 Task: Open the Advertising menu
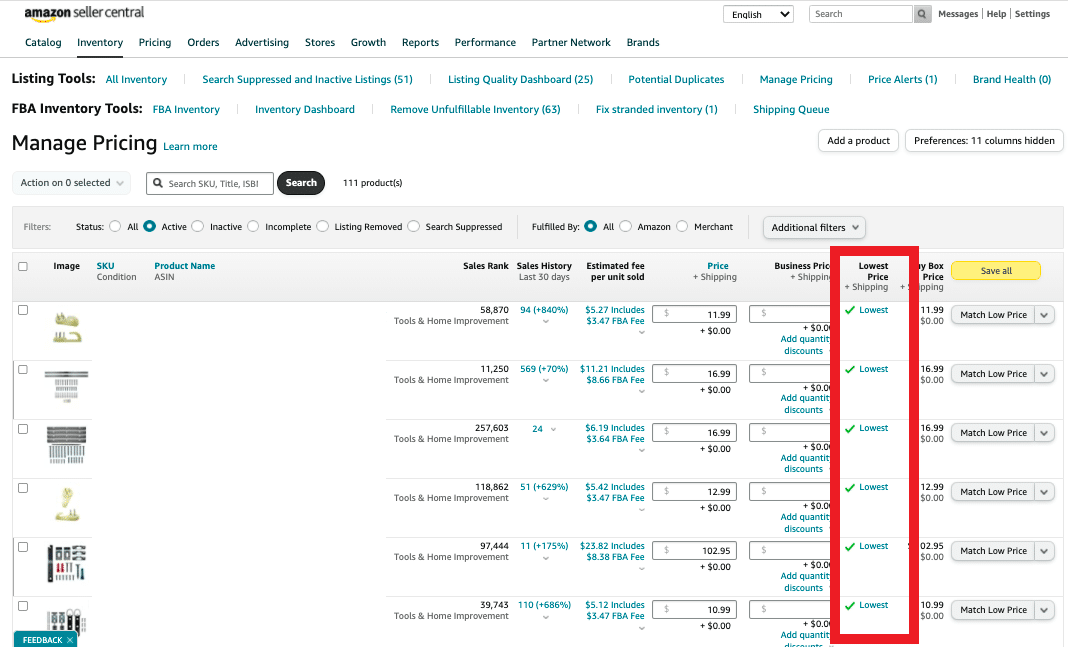[262, 42]
